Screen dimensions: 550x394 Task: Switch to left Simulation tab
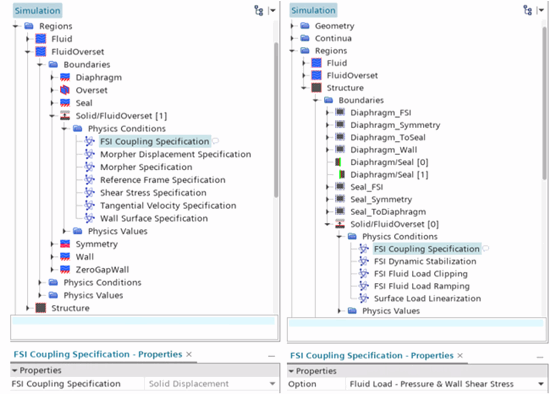(x=38, y=11)
